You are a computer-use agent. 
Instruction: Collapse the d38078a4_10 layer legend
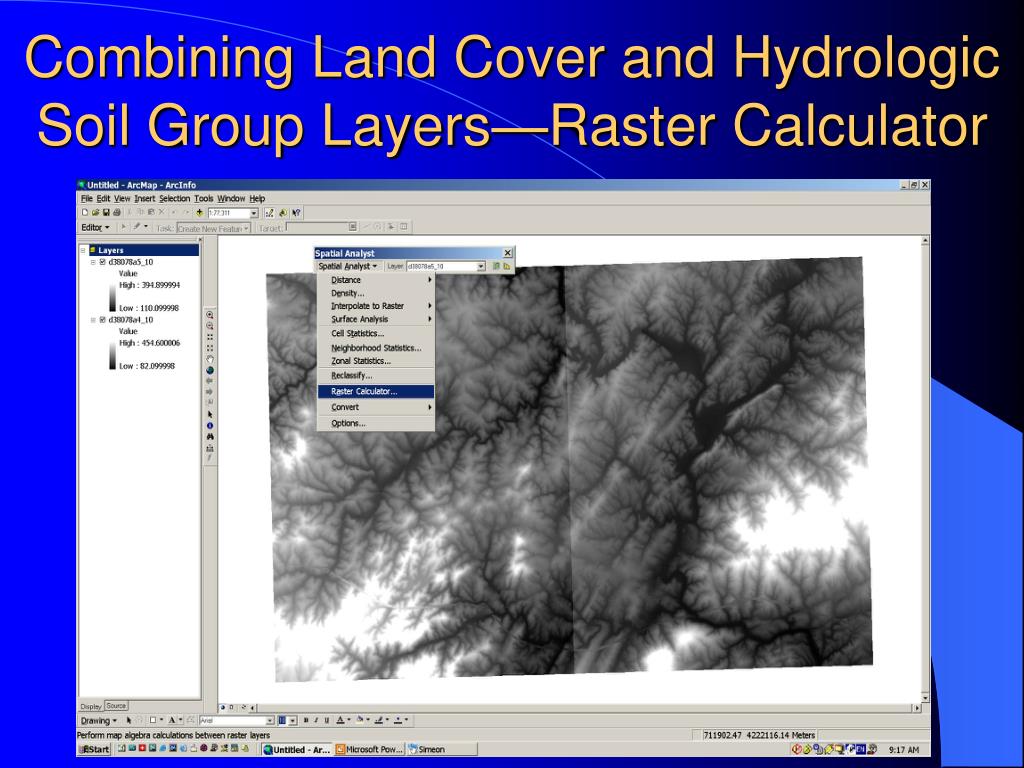[93, 320]
